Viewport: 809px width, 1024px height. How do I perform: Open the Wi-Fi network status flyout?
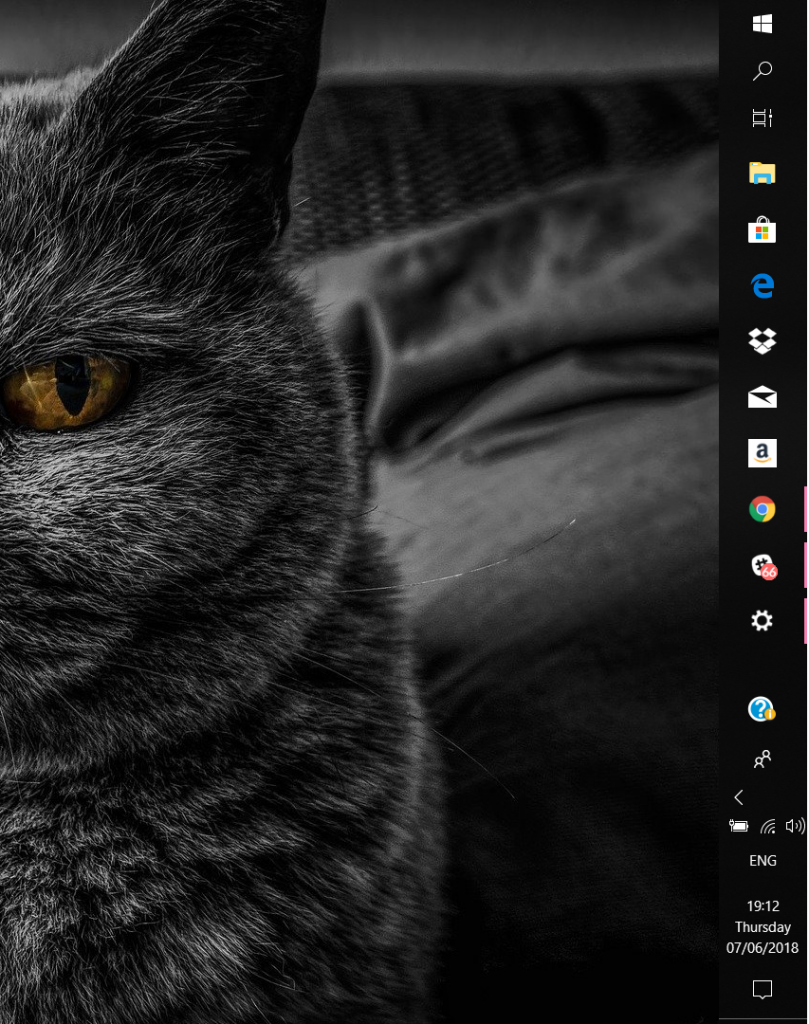pyautogui.click(x=767, y=825)
